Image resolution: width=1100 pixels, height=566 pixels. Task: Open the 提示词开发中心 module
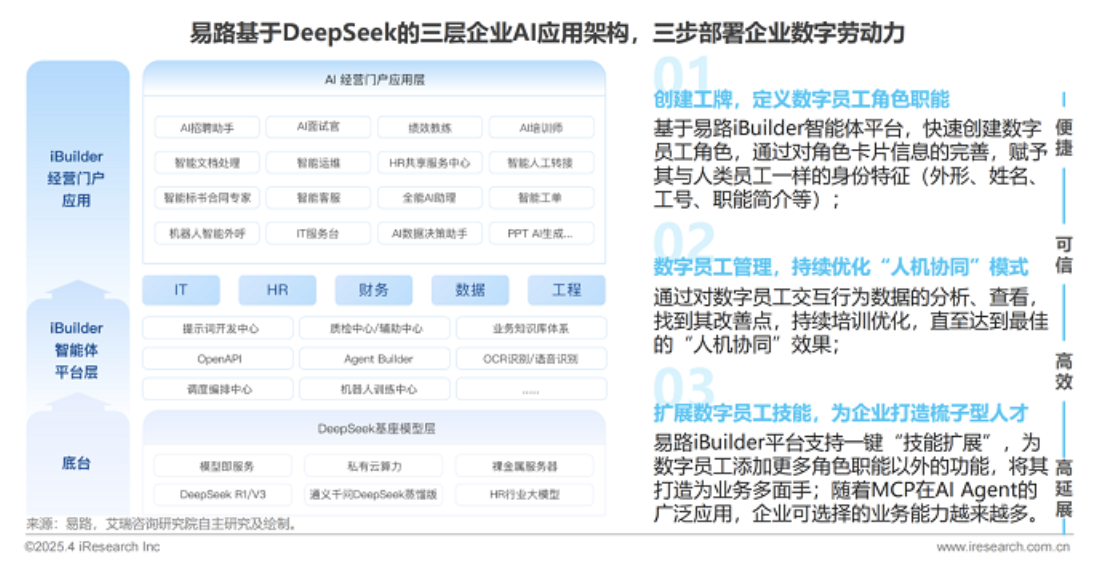pyautogui.click(x=218, y=328)
